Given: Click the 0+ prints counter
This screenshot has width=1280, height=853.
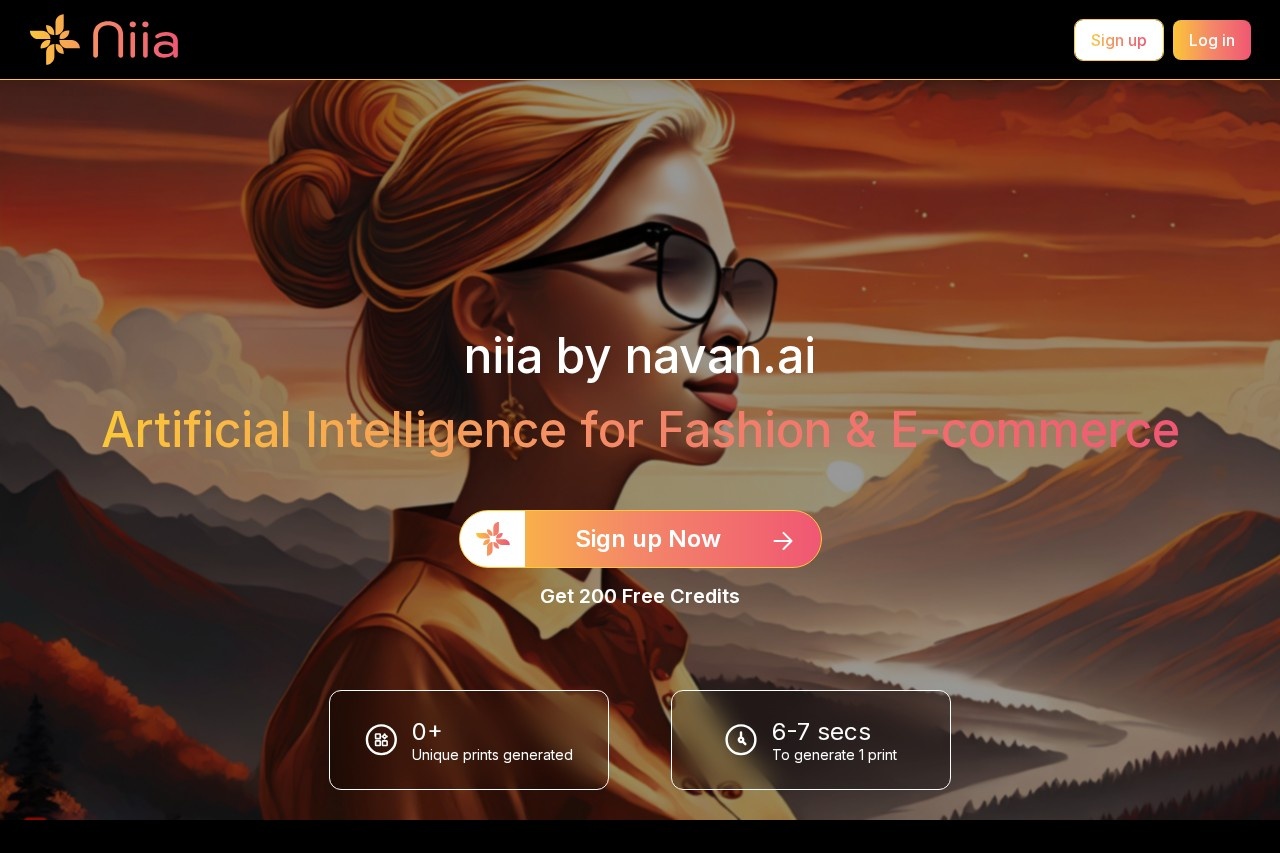Looking at the screenshot, I should click(427, 731).
